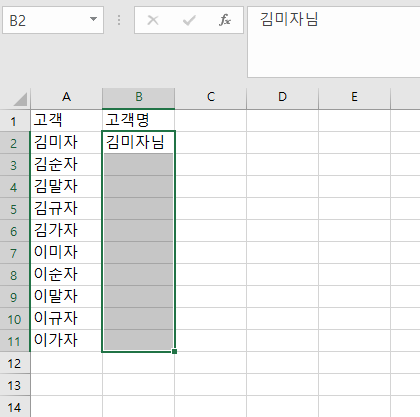
Task: Click the formula bar text 김미자님
Action: coord(289,19)
